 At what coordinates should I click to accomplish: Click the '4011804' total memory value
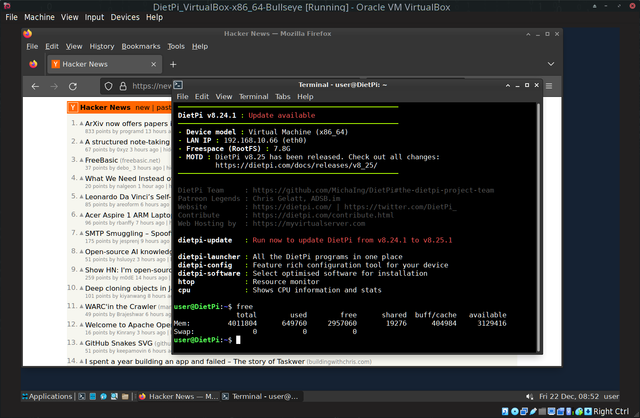coord(242,323)
